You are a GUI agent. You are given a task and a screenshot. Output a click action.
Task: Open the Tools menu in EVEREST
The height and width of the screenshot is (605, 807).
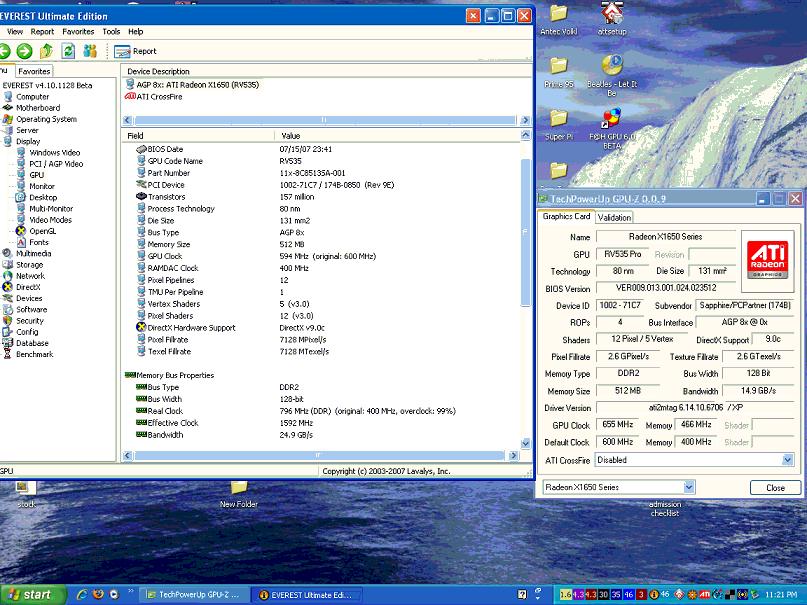(x=111, y=31)
